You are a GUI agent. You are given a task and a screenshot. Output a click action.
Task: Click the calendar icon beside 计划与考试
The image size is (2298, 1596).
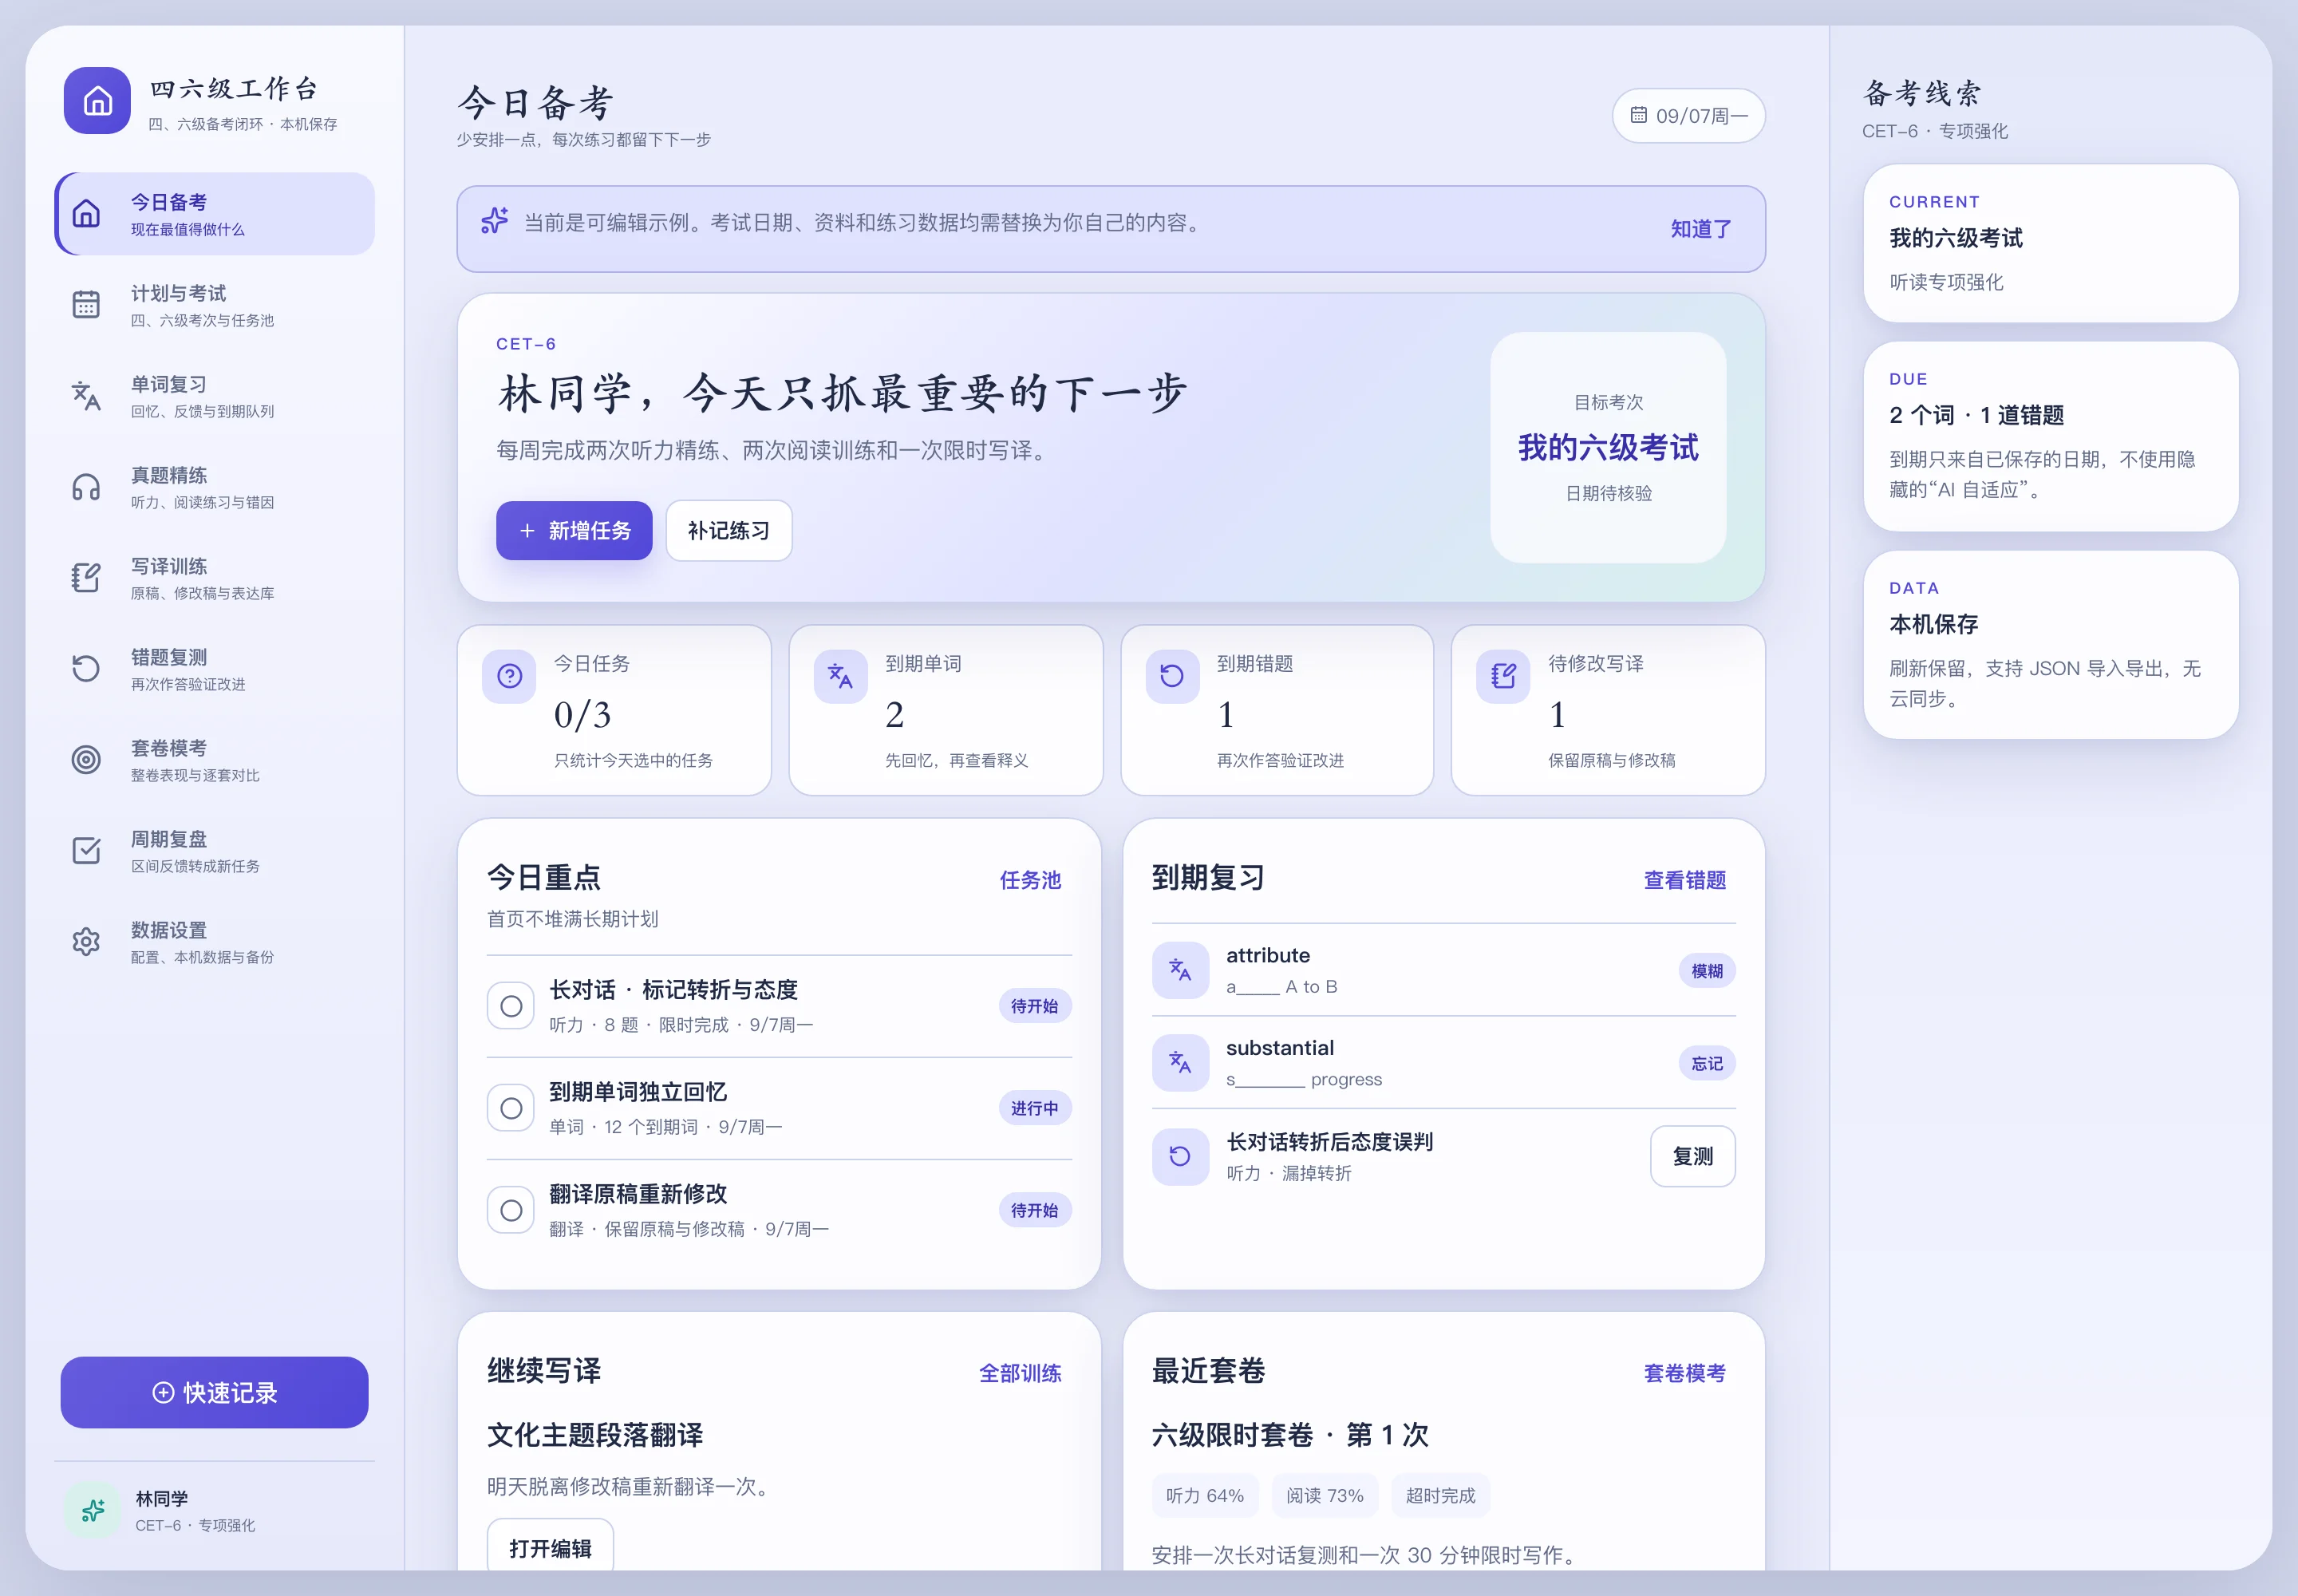pos(87,305)
